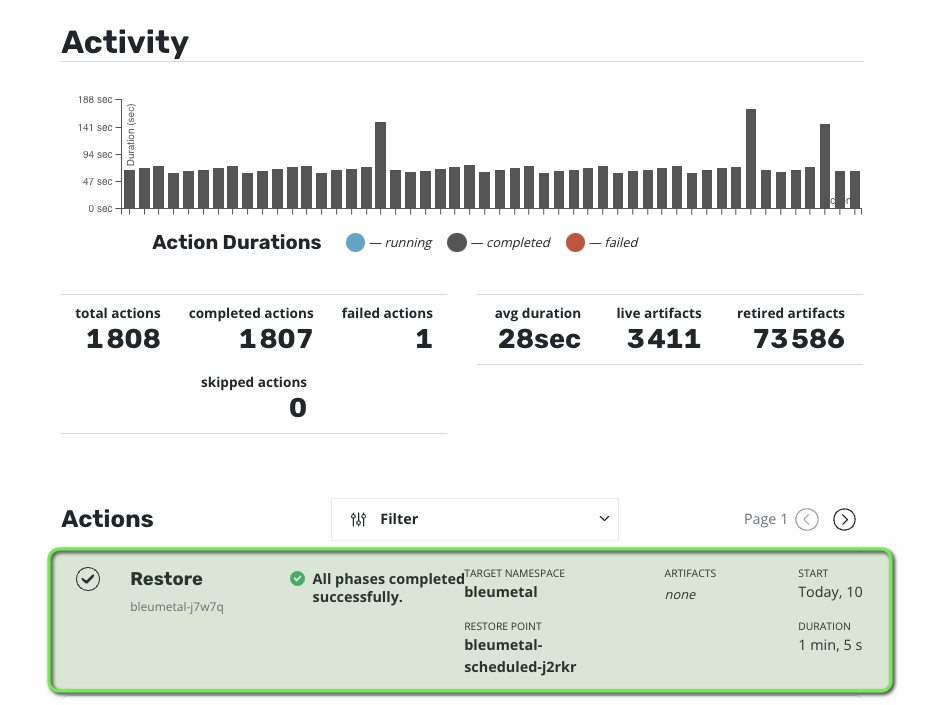Click the tallest bar in duration chart

(x=751, y=158)
